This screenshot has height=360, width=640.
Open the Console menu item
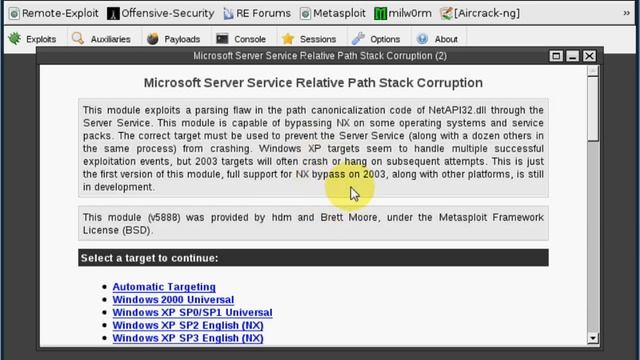(241, 39)
